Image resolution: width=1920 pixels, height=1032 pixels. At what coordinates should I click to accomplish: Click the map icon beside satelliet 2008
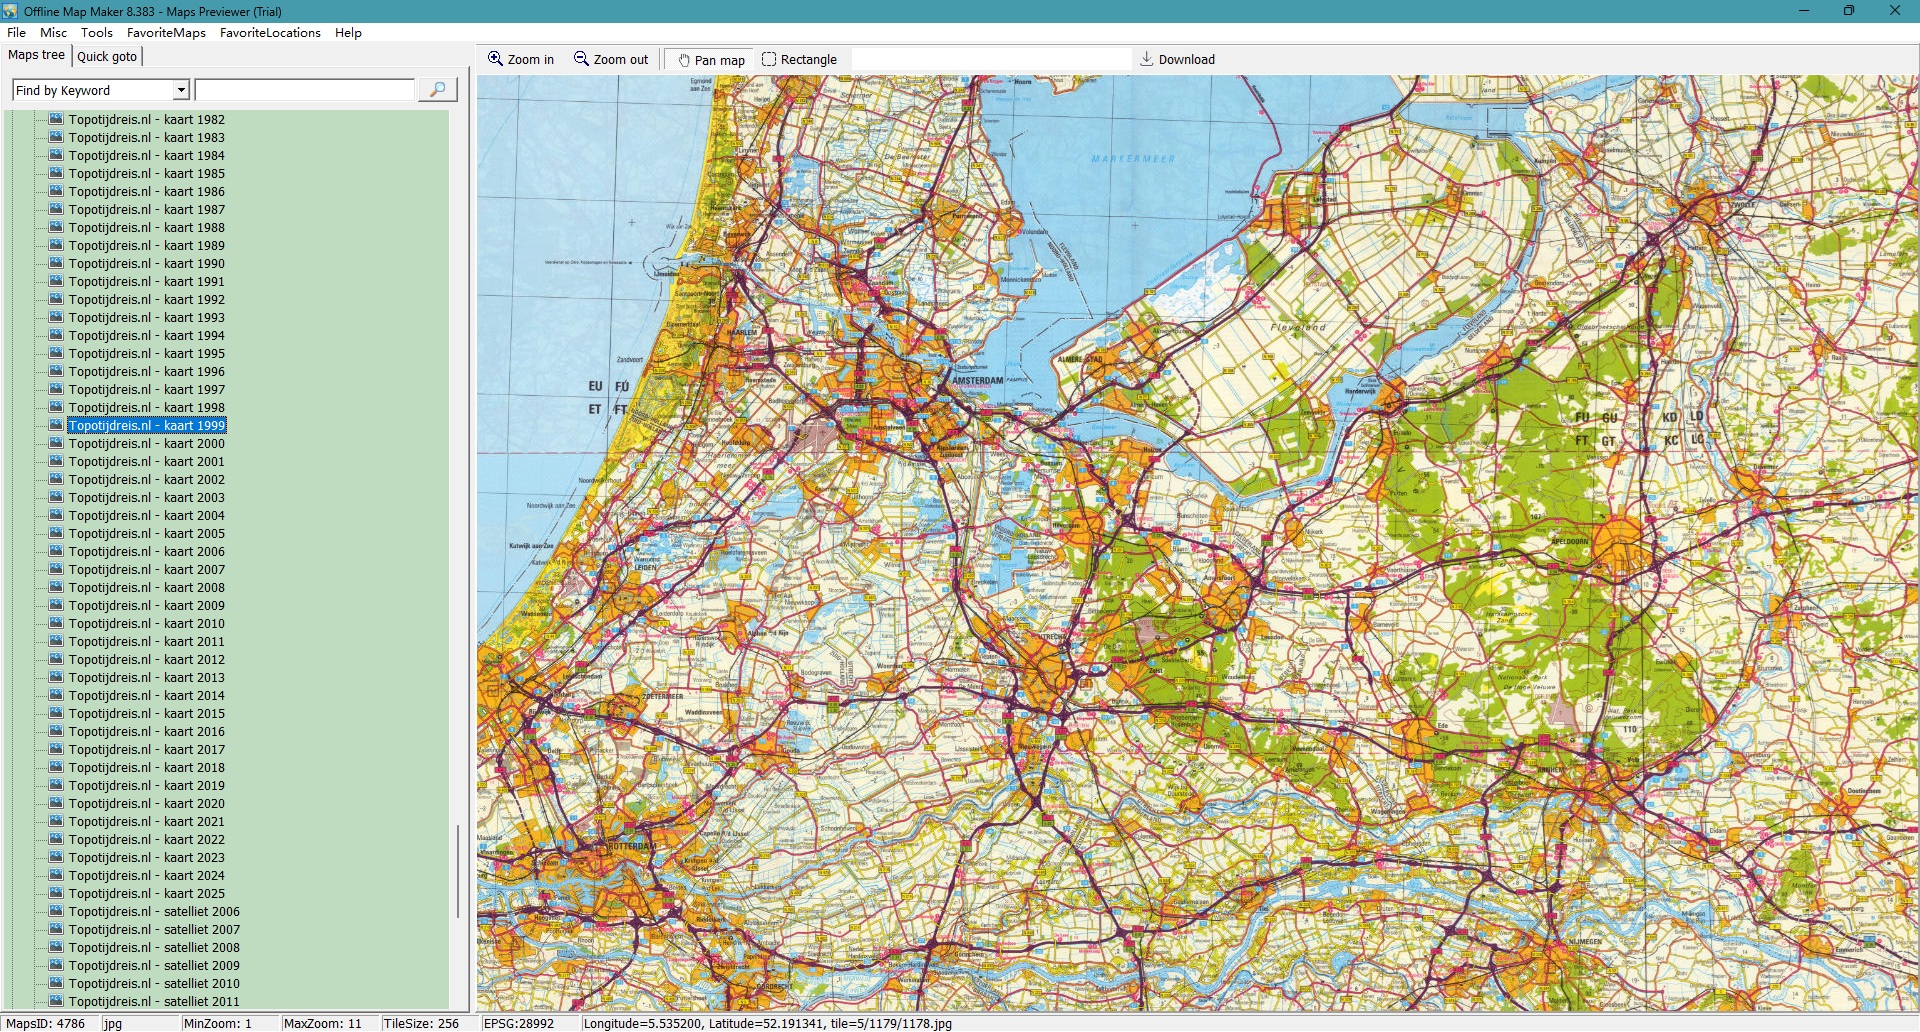(x=57, y=947)
